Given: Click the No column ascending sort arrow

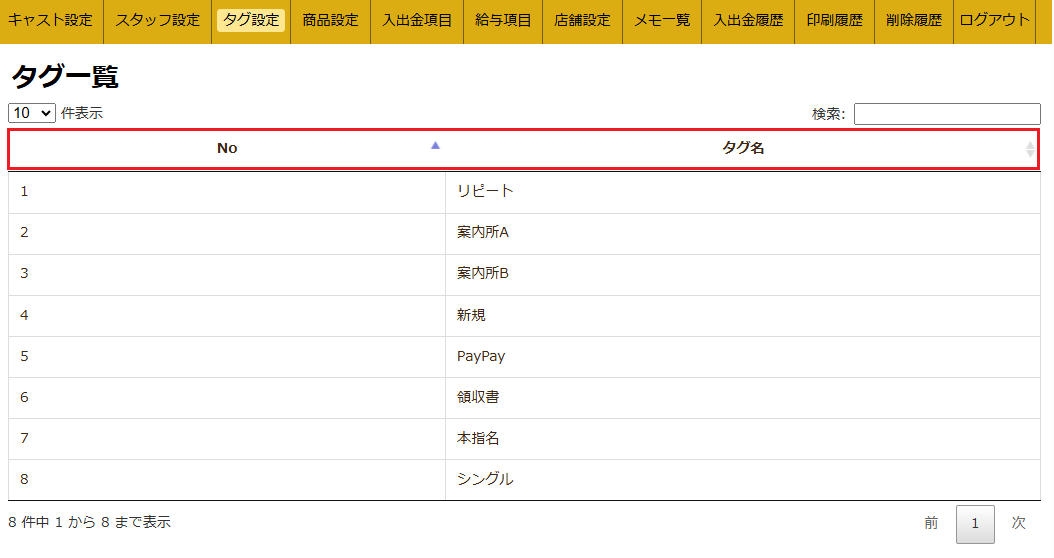Looking at the screenshot, I should pos(434,146).
